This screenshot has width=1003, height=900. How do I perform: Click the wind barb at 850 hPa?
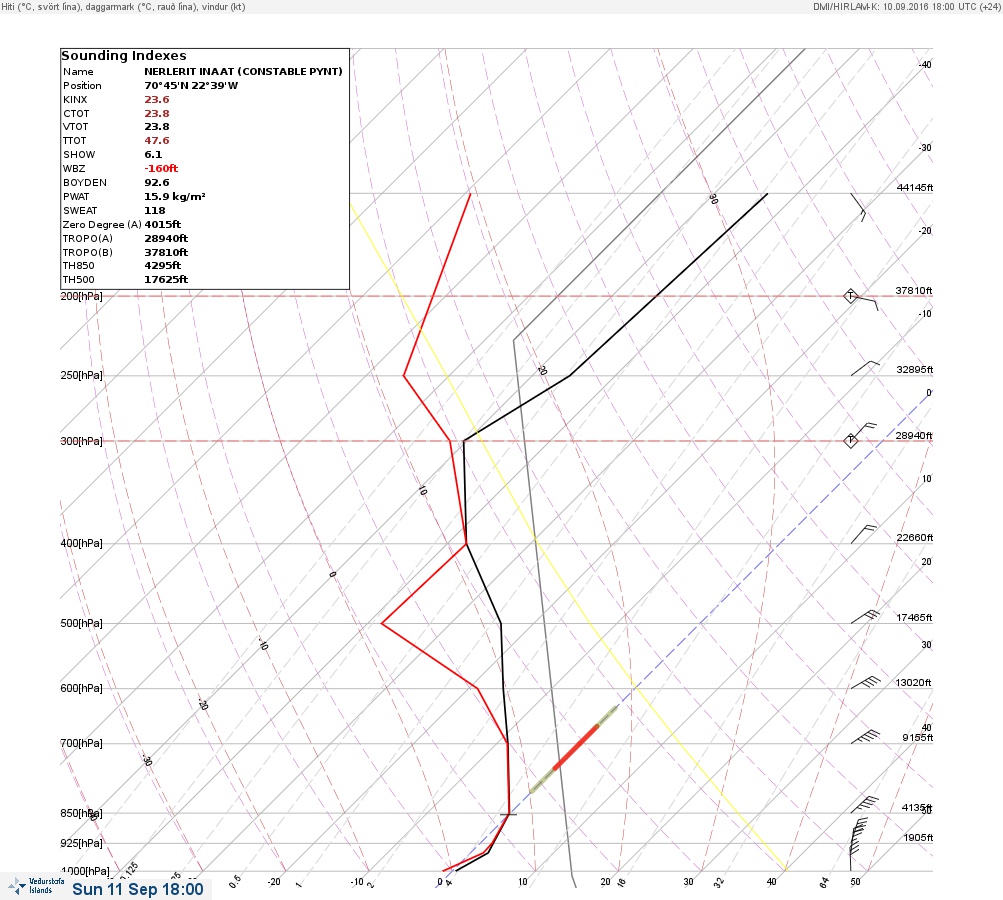pos(864,805)
